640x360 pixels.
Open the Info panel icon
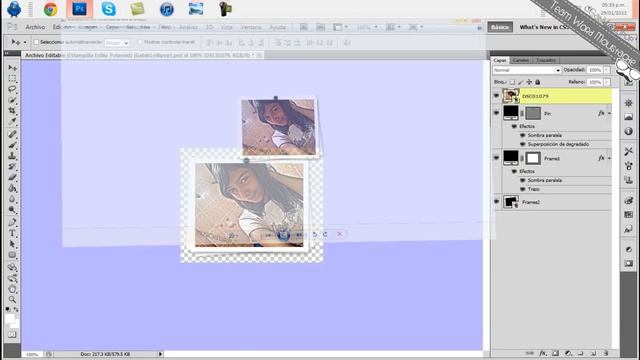coord(629,131)
